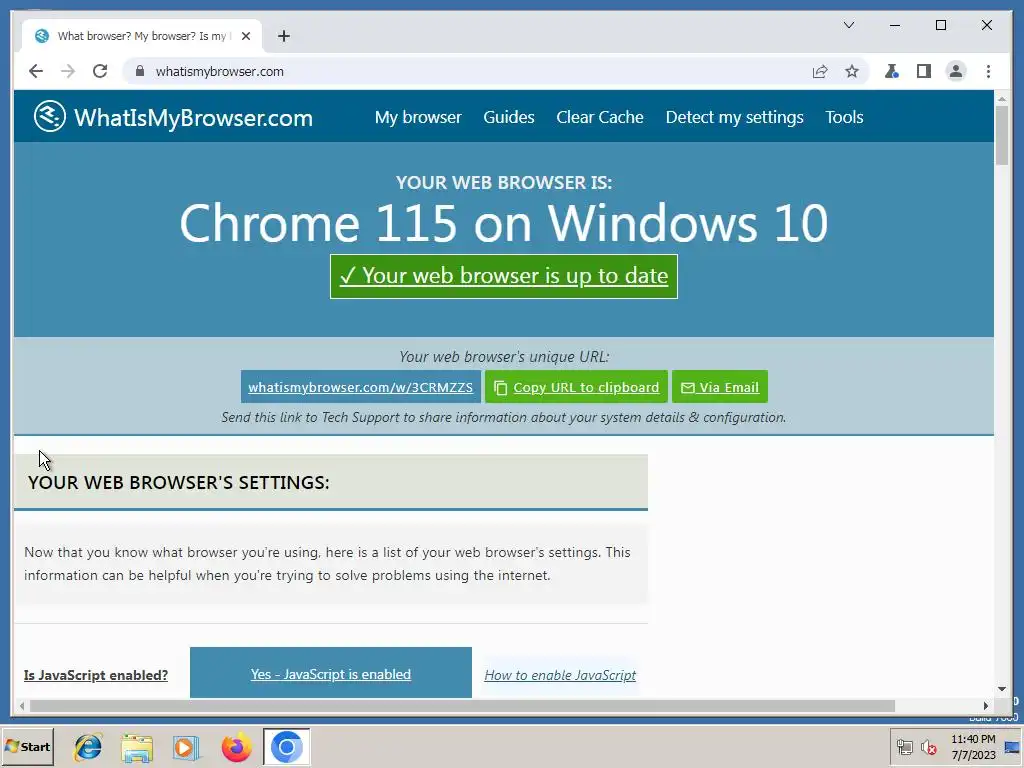The image size is (1024, 768).
Task: Open the My browser menu item
Action: pyautogui.click(x=418, y=118)
